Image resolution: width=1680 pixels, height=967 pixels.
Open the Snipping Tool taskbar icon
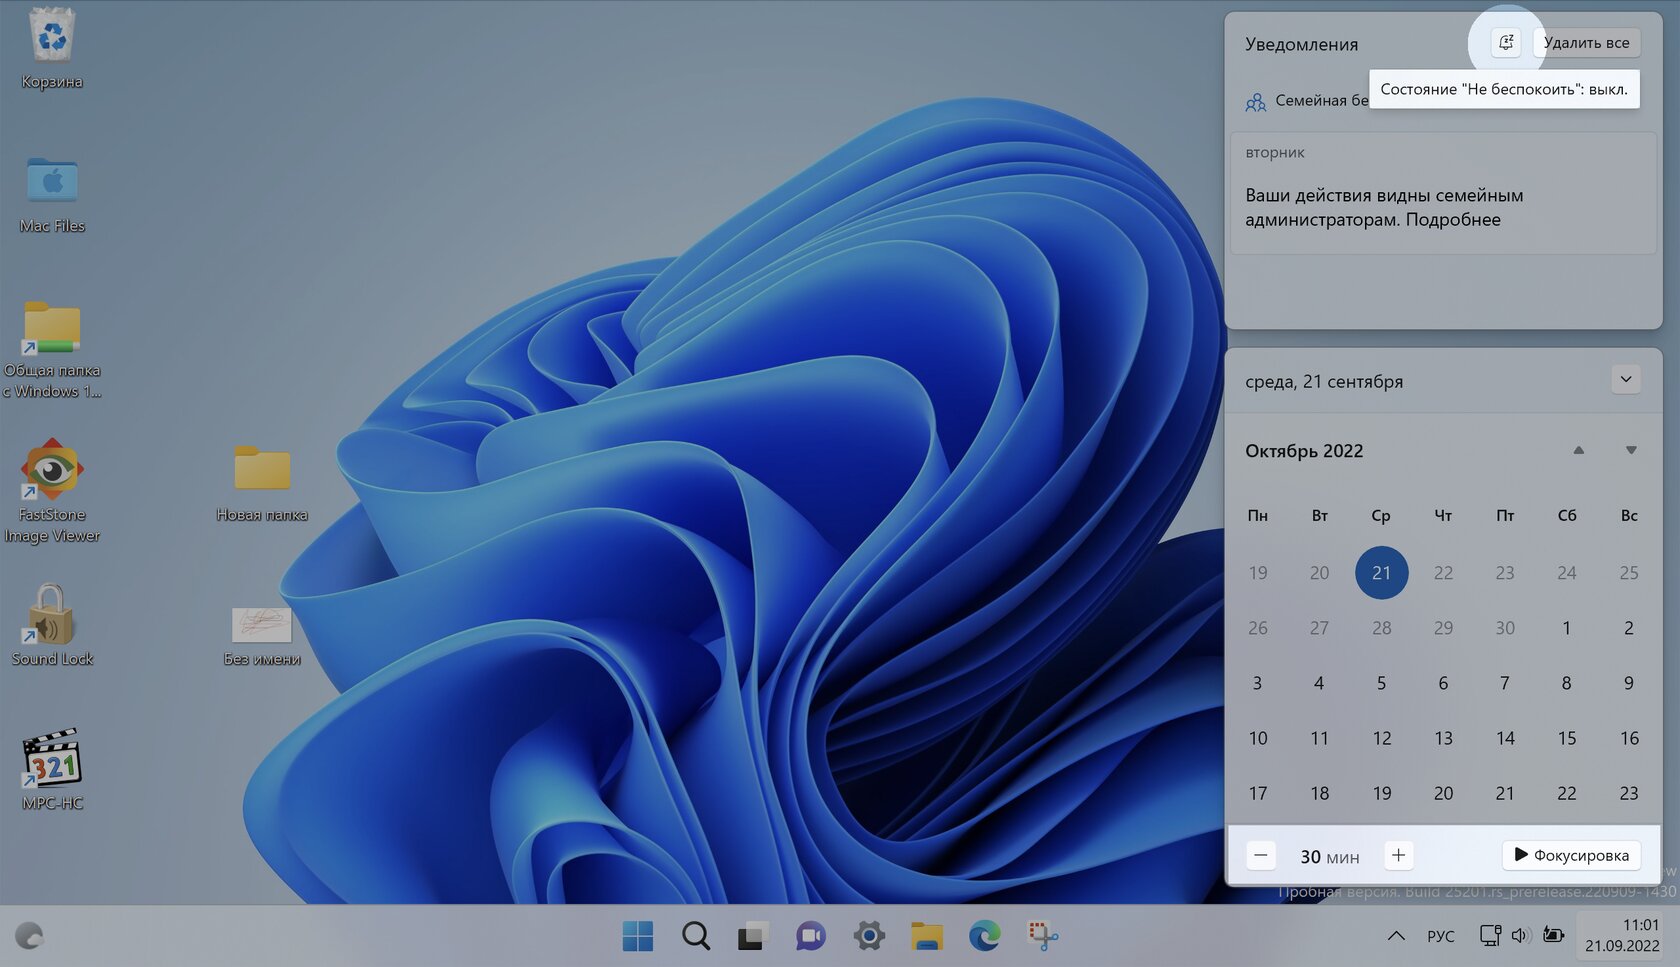coord(1042,936)
